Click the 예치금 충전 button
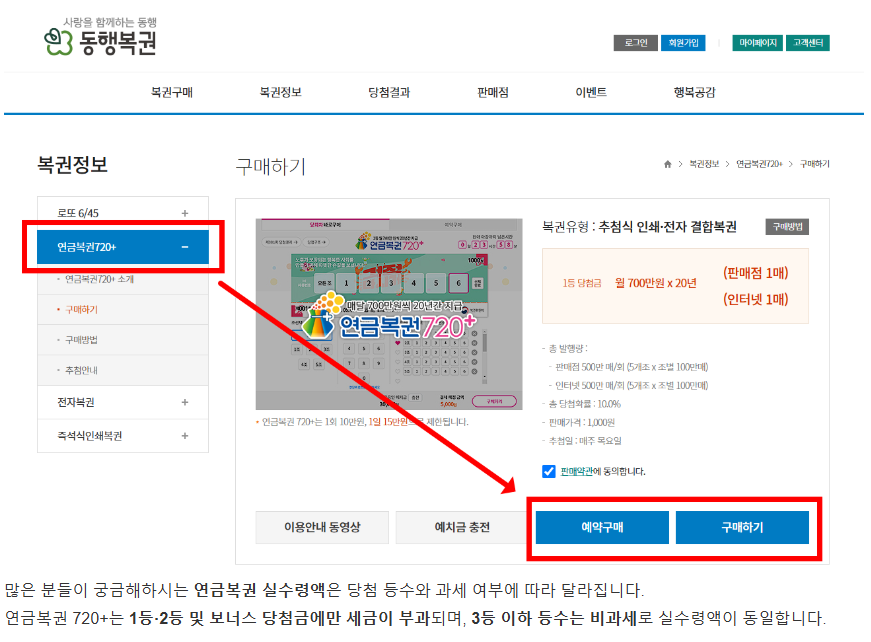The width and height of the screenshot is (871, 642). click(x=462, y=527)
